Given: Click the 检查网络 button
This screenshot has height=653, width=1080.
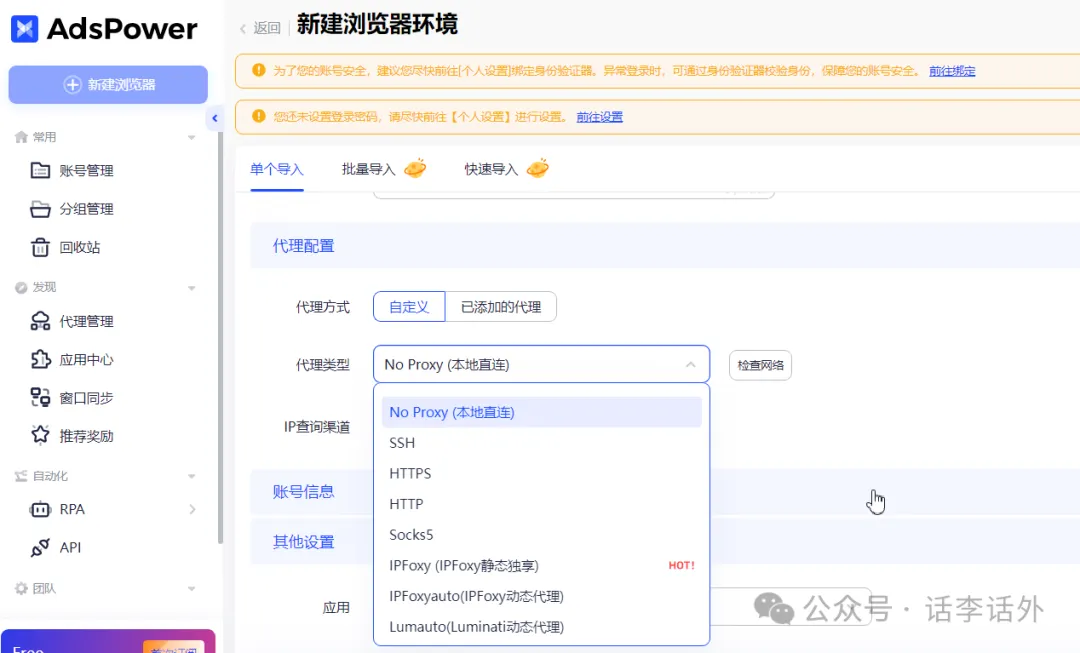Looking at the screenshot, I should tap(760, 365).
